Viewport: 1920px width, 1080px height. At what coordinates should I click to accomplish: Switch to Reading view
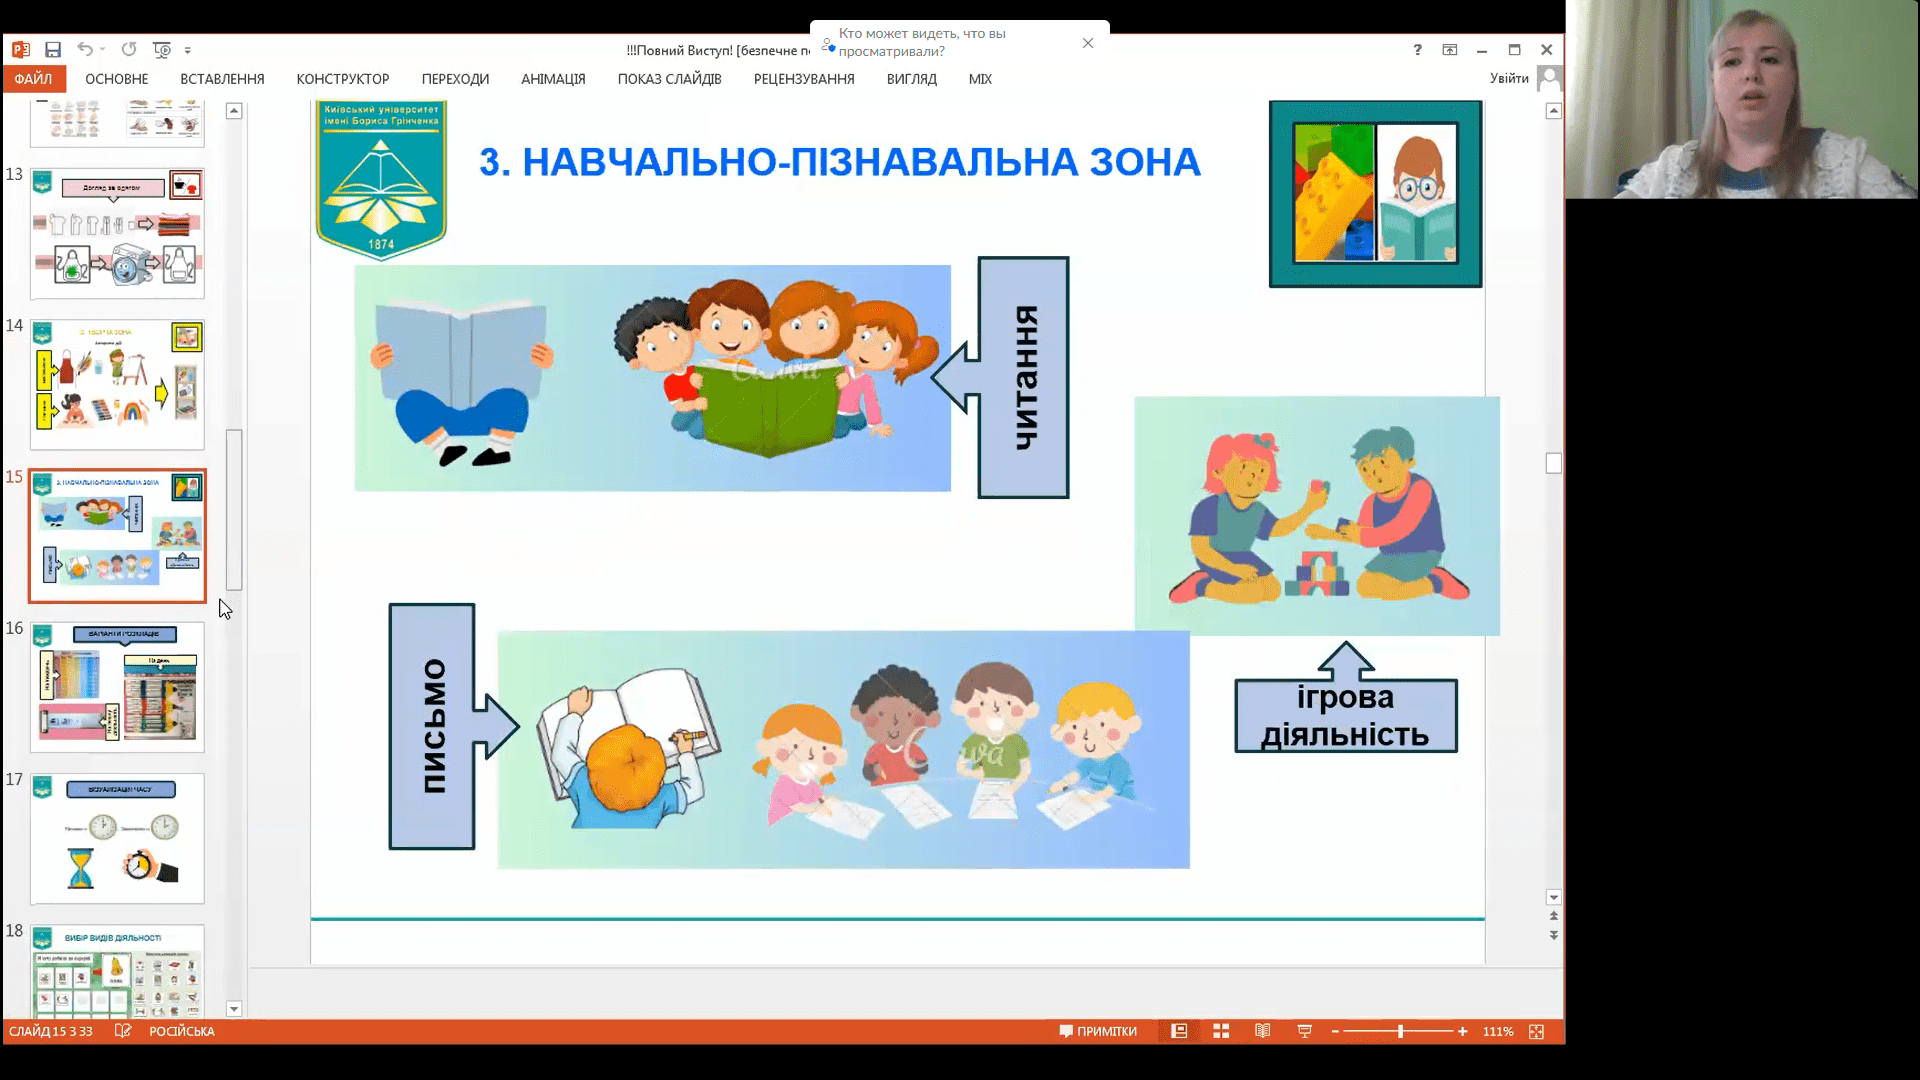(1263, 1031)
